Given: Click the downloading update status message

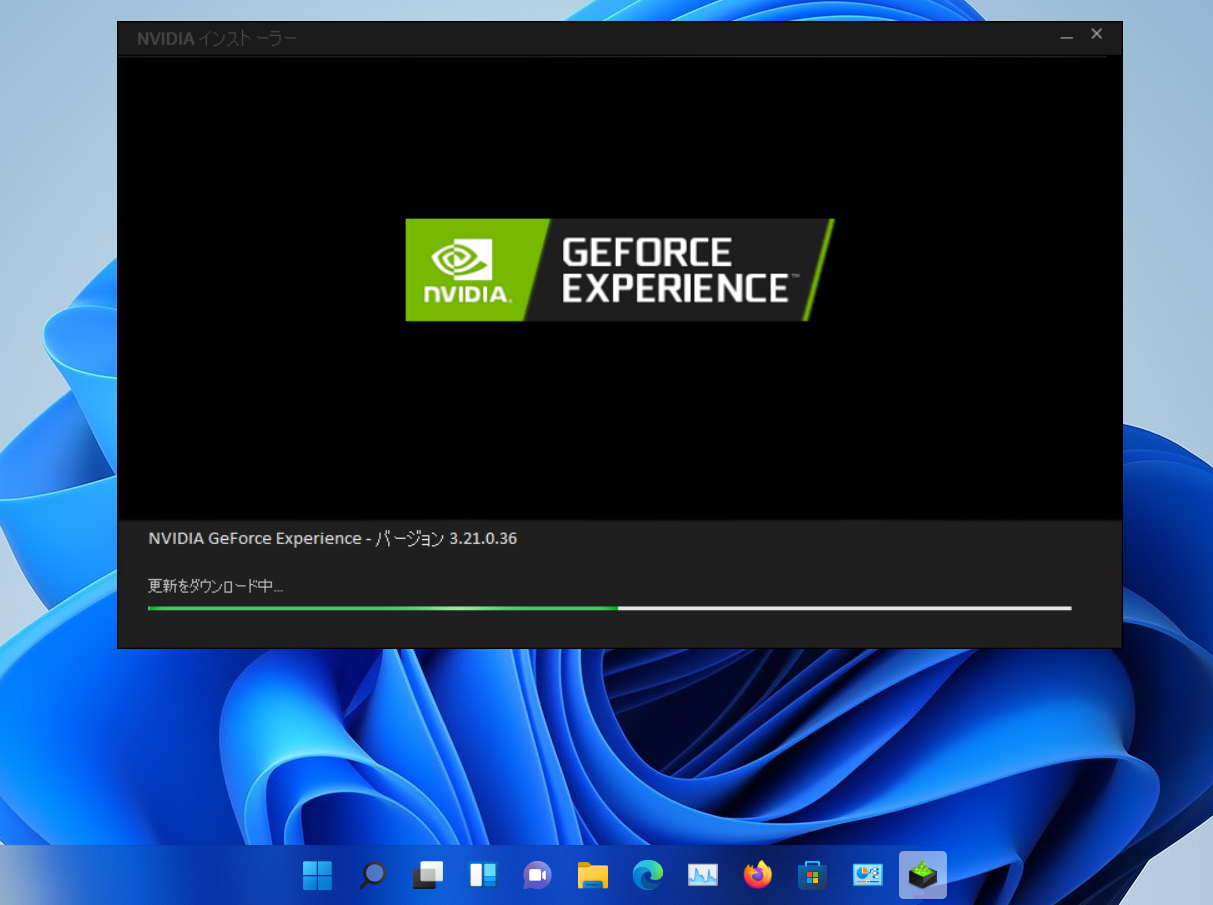Looking at the screenshot, I should click(x=216, y=586).
